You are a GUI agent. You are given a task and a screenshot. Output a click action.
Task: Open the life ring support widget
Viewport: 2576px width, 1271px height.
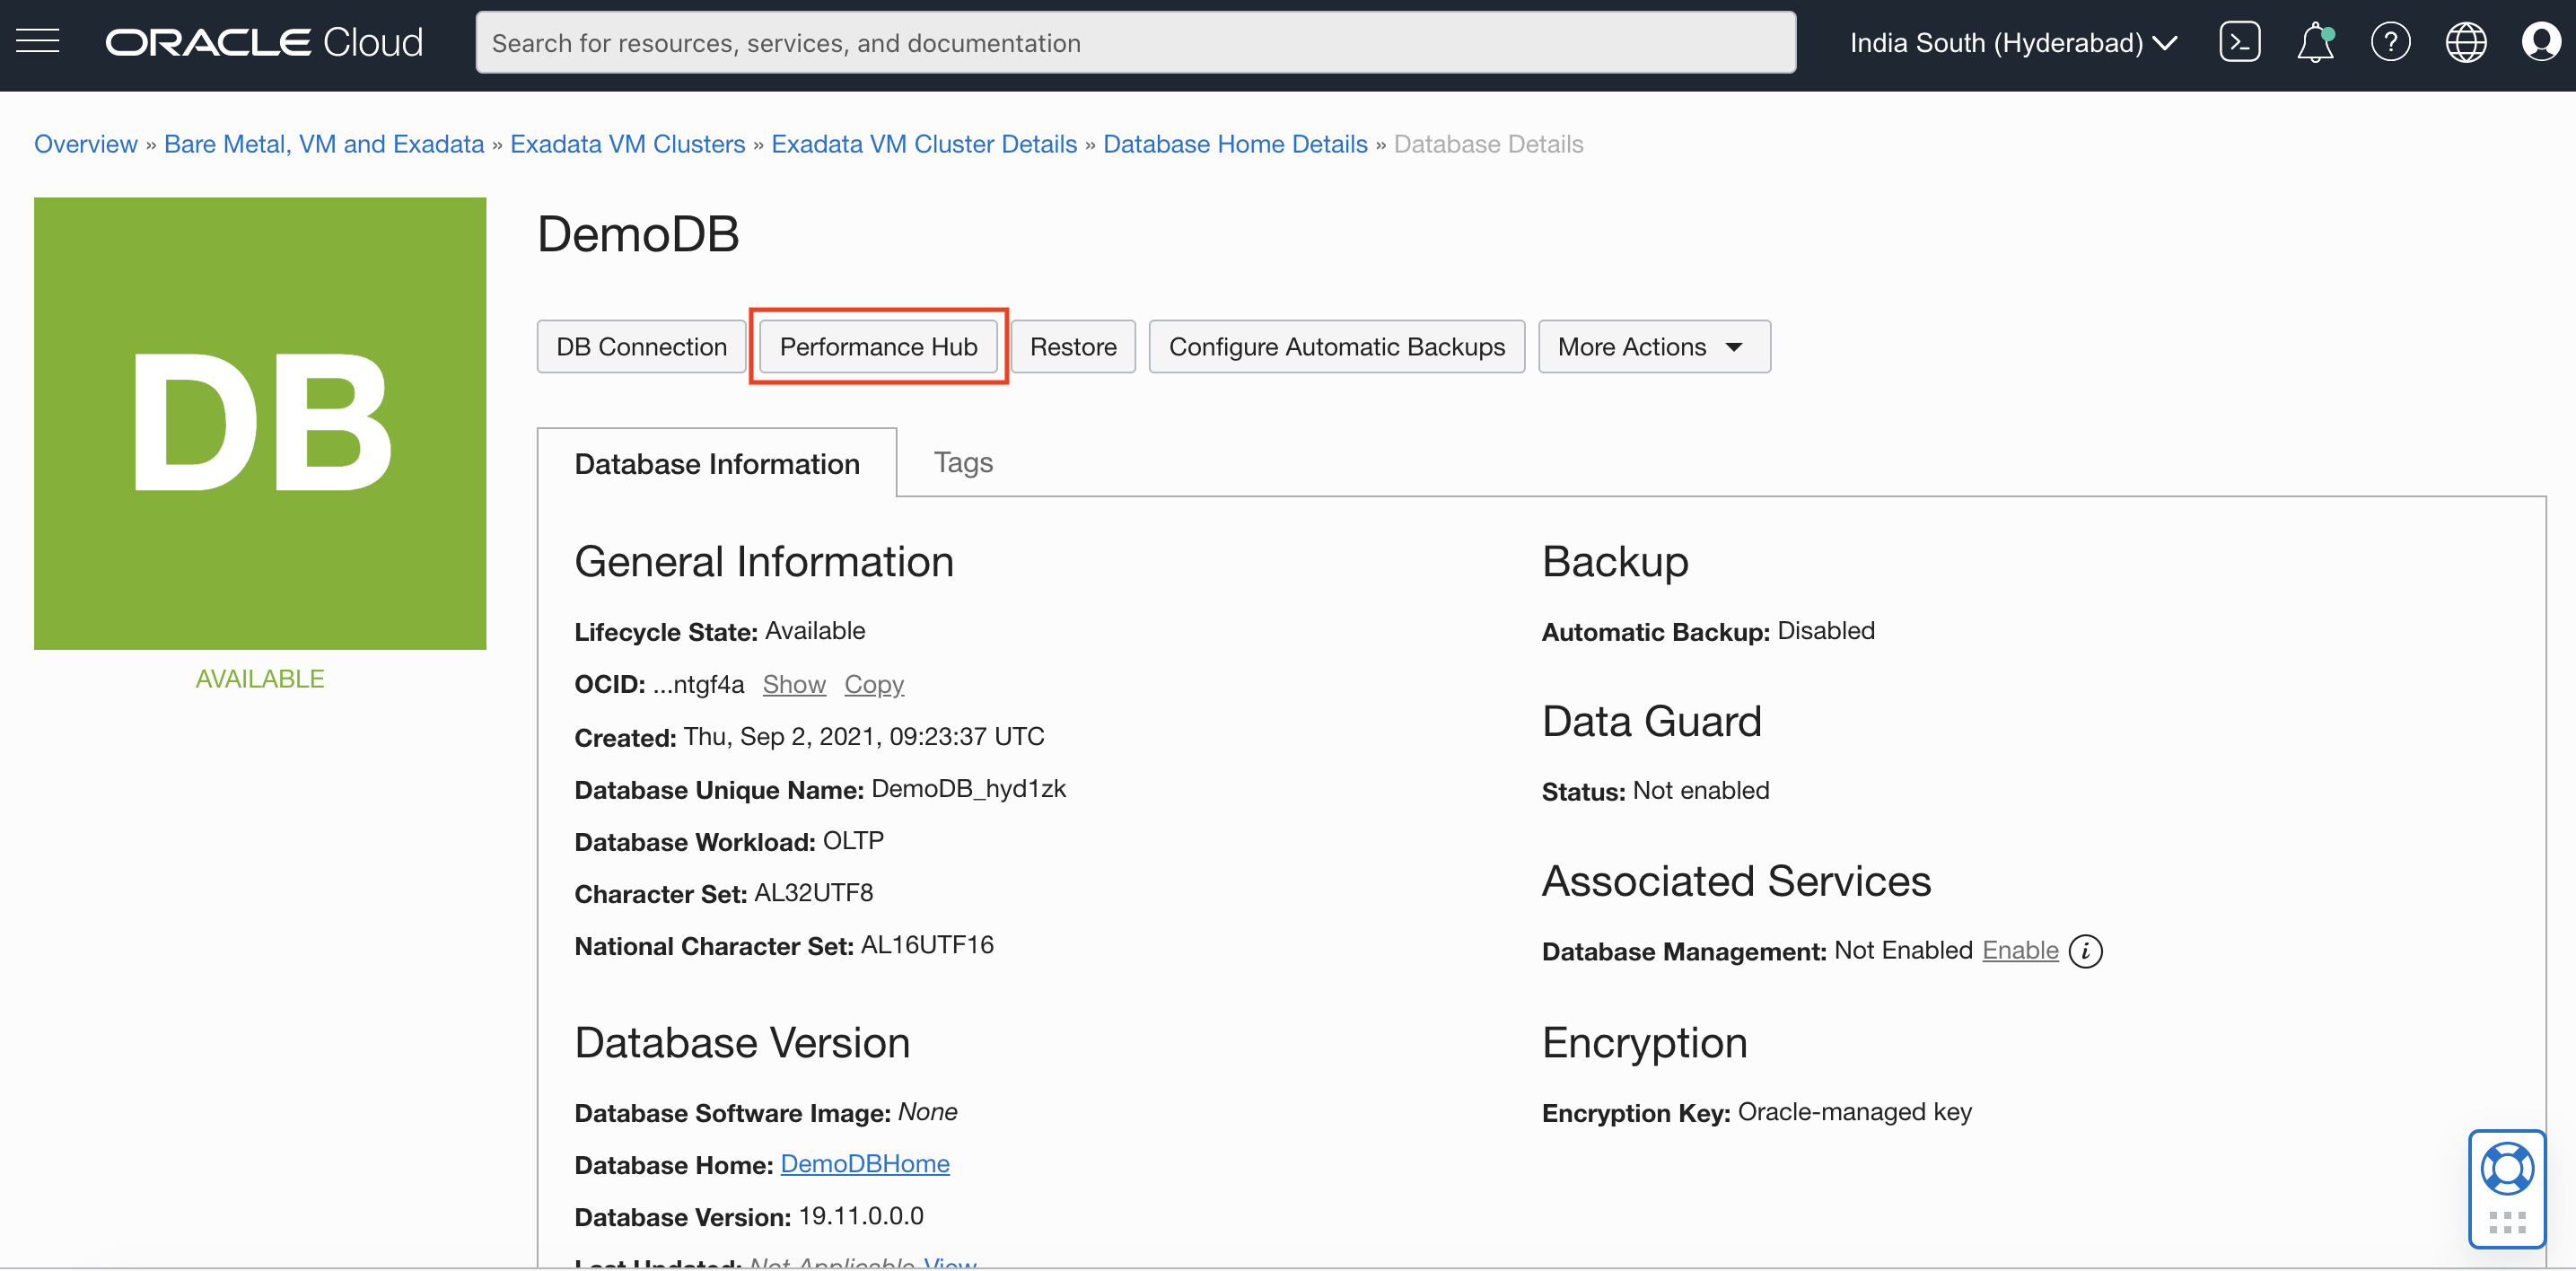pos(2506,1170)
